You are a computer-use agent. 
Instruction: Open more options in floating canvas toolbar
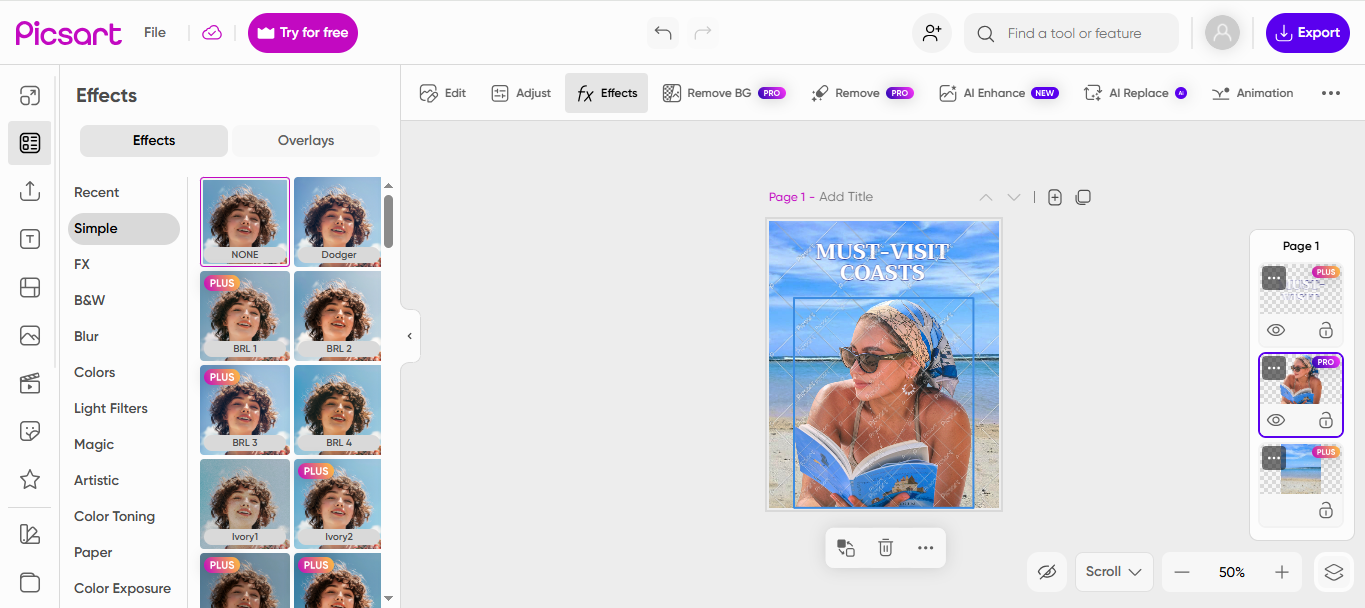click(x=925, y=547)
